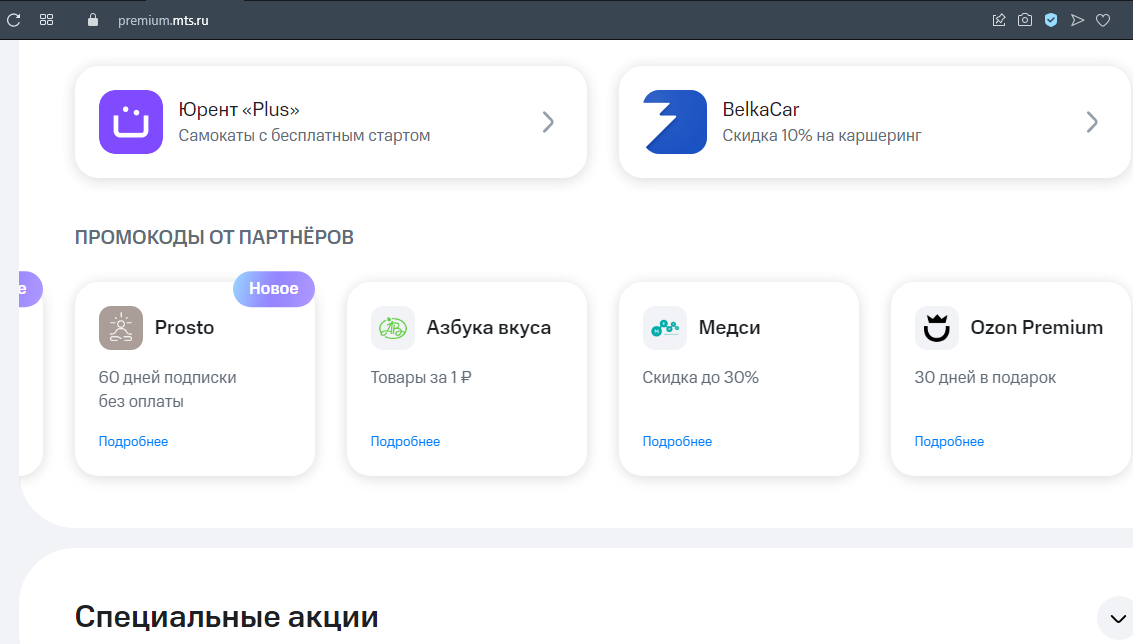This screenshot has height=644, width=1133.
Task: Open the share page icon in toolbar
Action: [999, 20]
